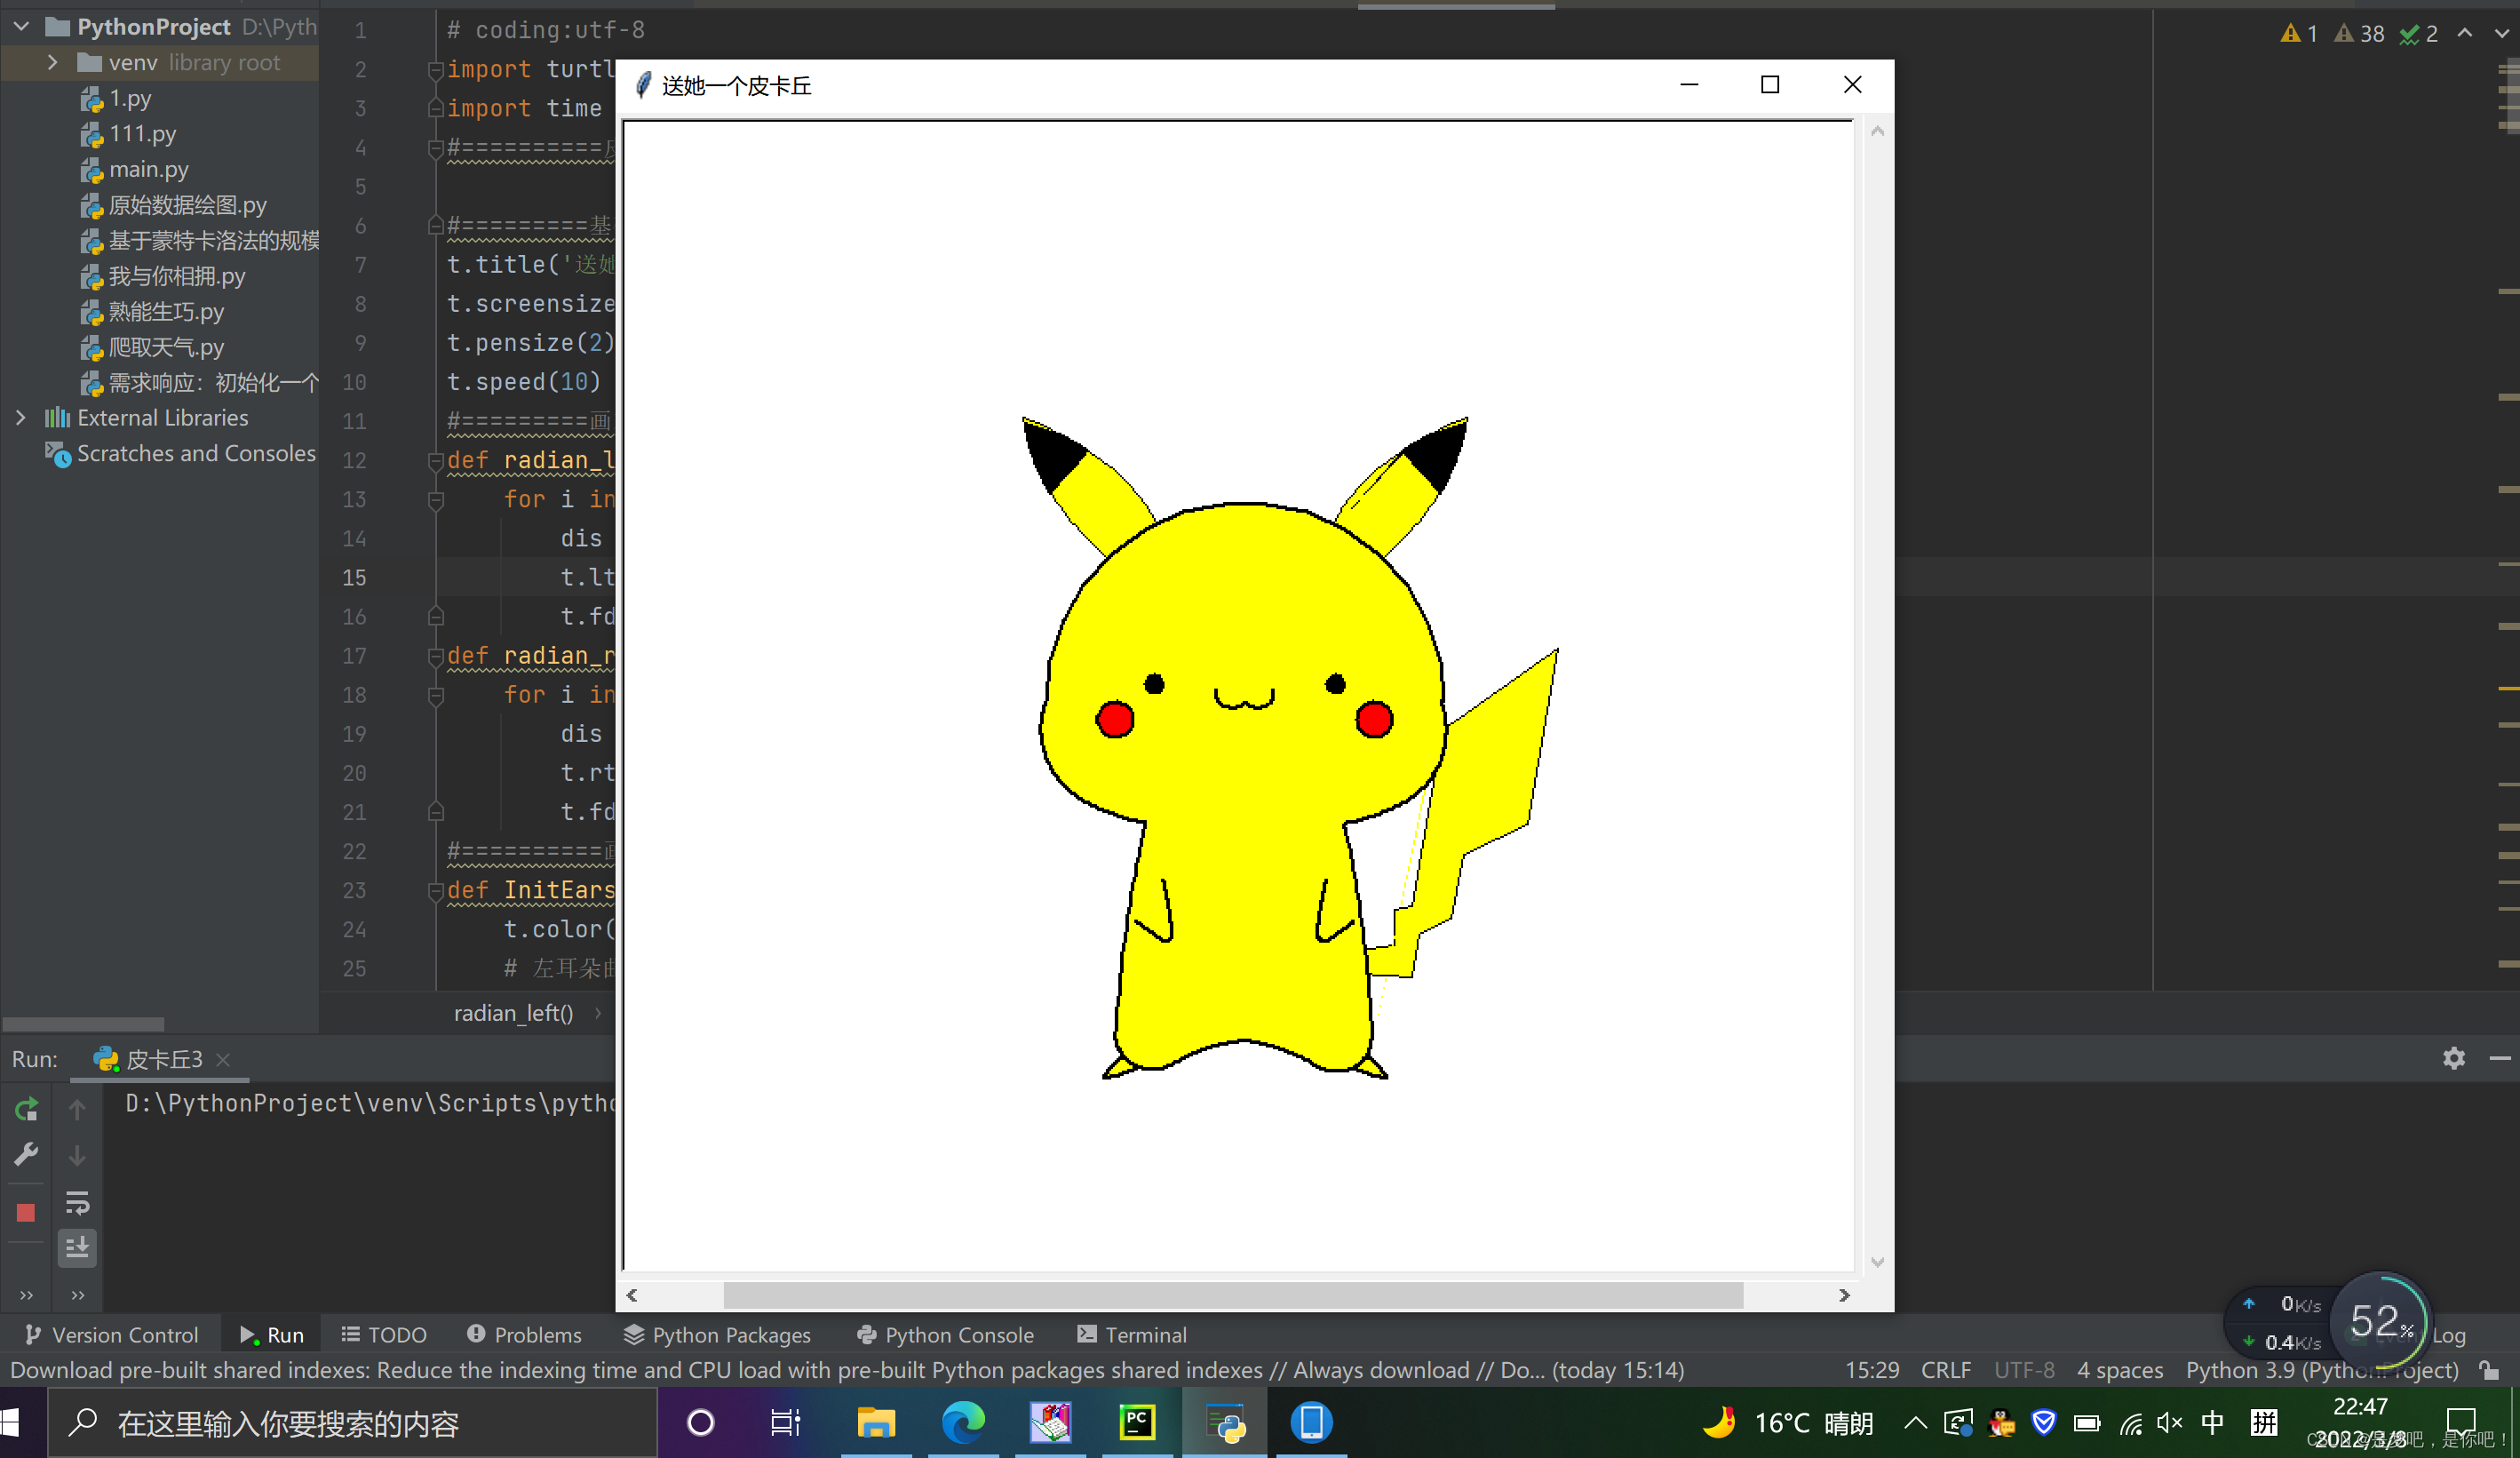Click turtle window scroll up arrow
The height and width of the screenshot is (1458, 2520).
click(1877, 131)
